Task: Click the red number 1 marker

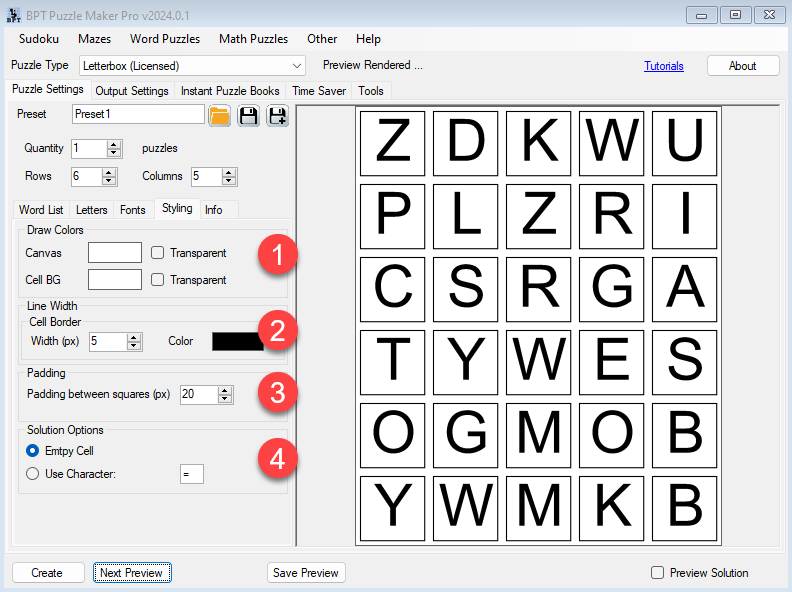Action: (x=275, y=257)
